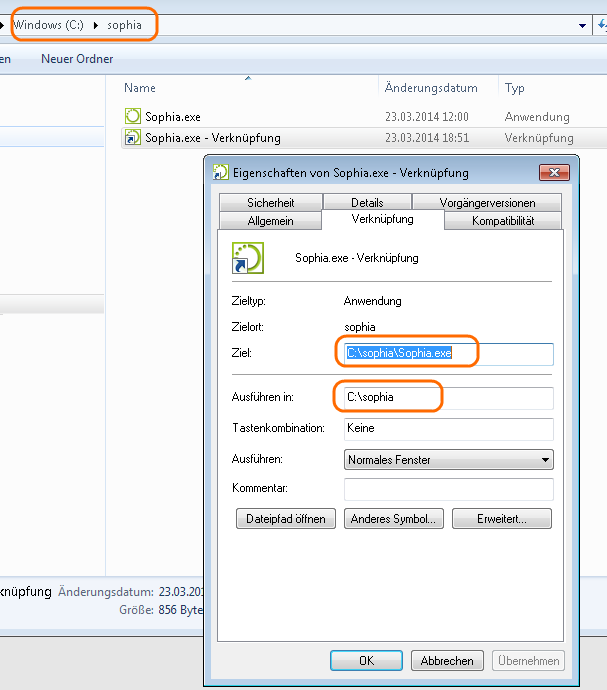Open the Ausführen window mode dropdown

[448, 460]
